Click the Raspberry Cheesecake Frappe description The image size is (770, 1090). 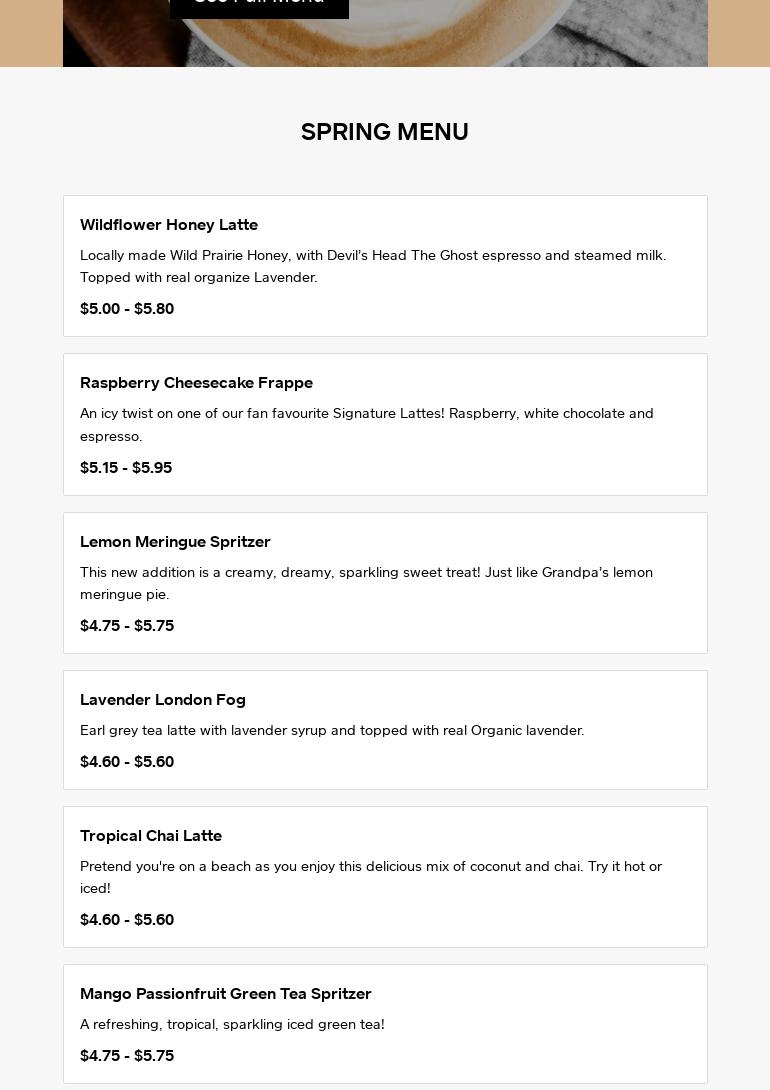coord(367,424)
